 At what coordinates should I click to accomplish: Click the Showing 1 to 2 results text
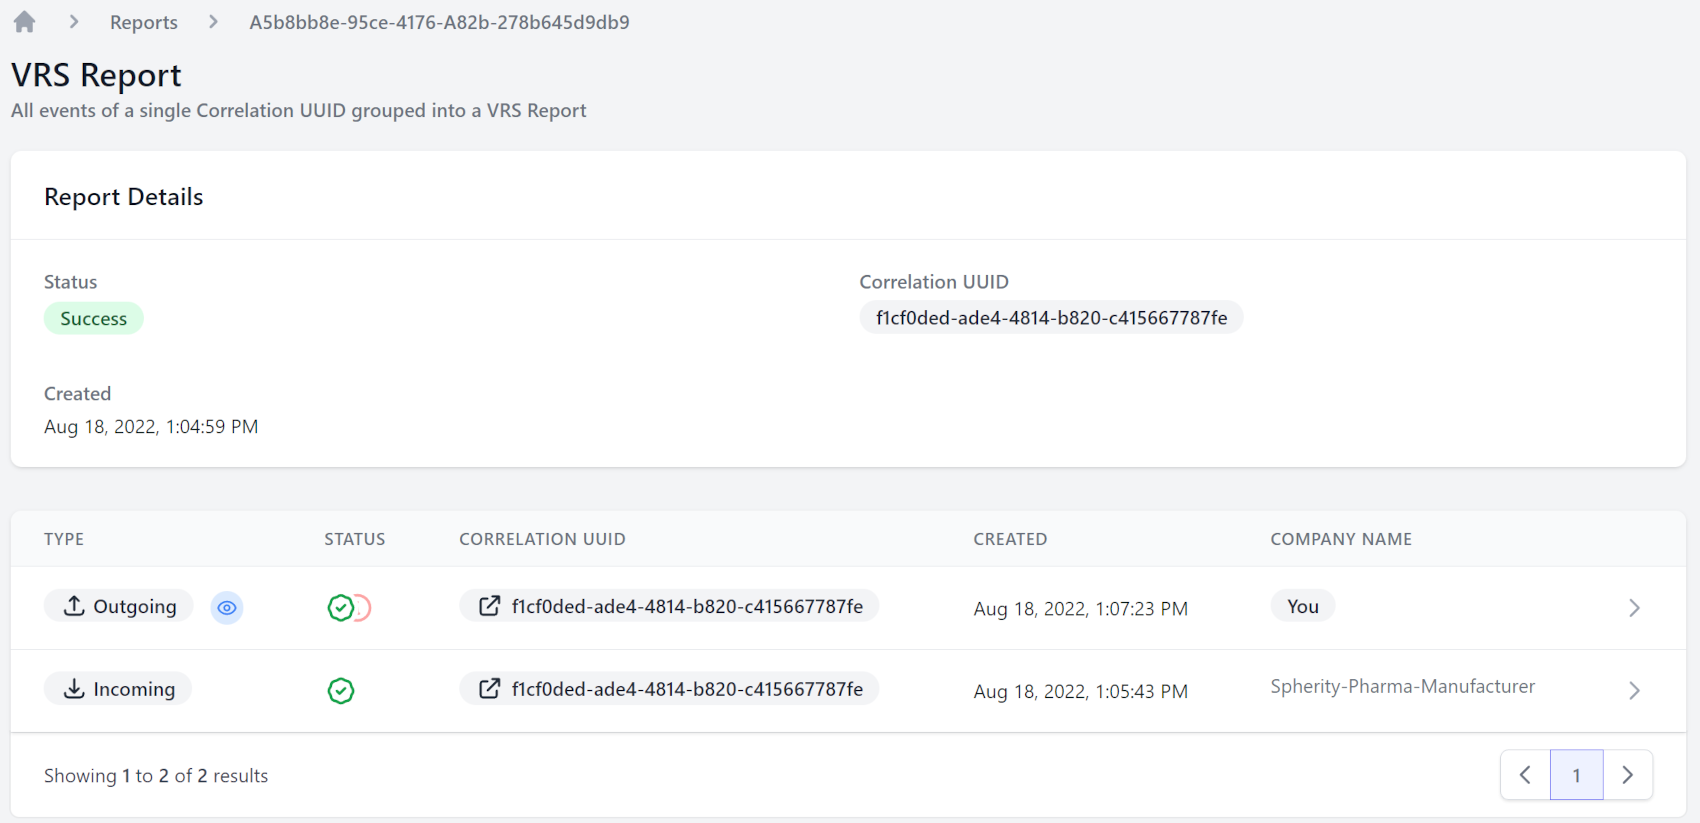point(156,776)
